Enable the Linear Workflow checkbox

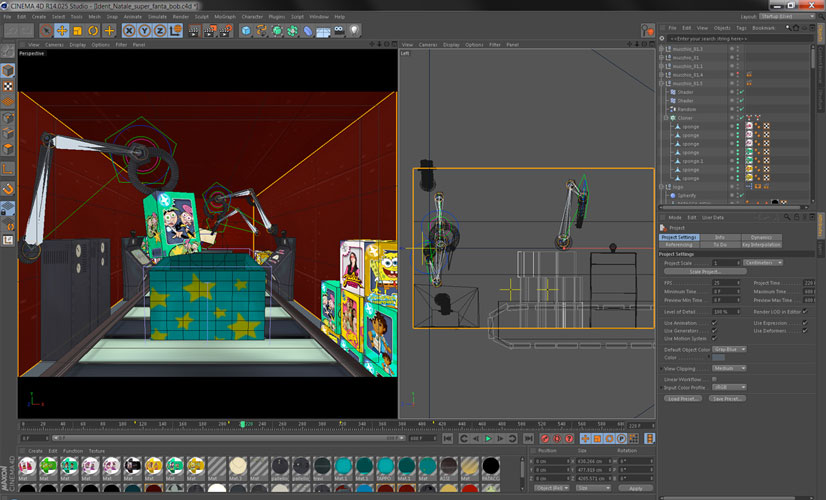pyautogui.click(x=713, y=379)
